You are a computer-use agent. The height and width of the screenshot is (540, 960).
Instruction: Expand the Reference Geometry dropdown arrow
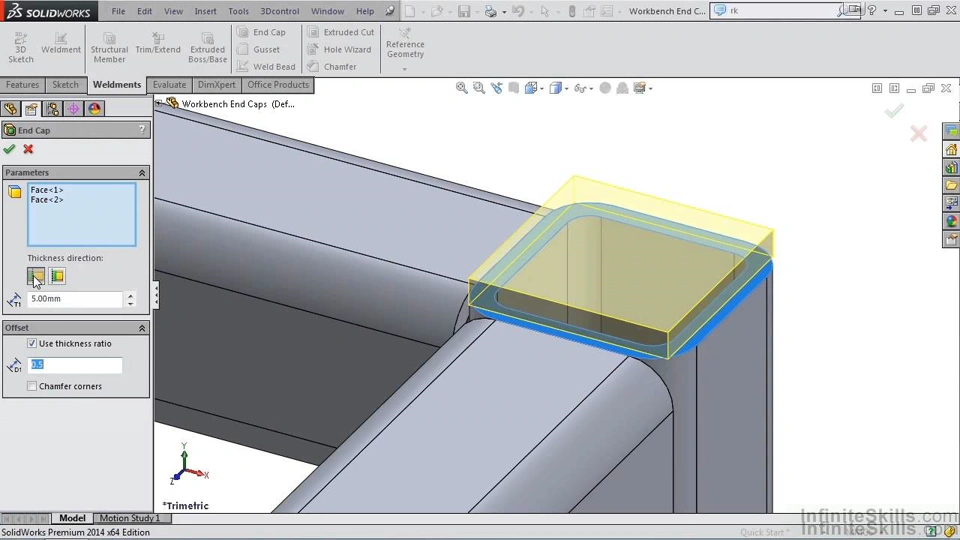pyautogui.click(x=405, y=69)
